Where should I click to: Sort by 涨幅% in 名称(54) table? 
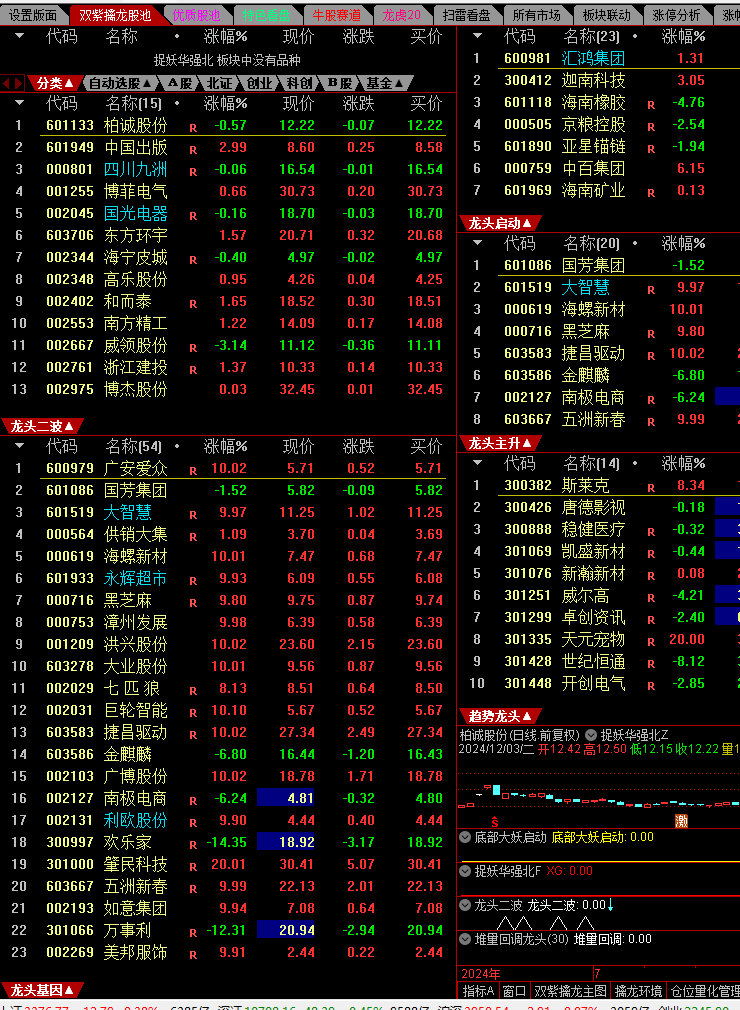click(x=225, y=446)
